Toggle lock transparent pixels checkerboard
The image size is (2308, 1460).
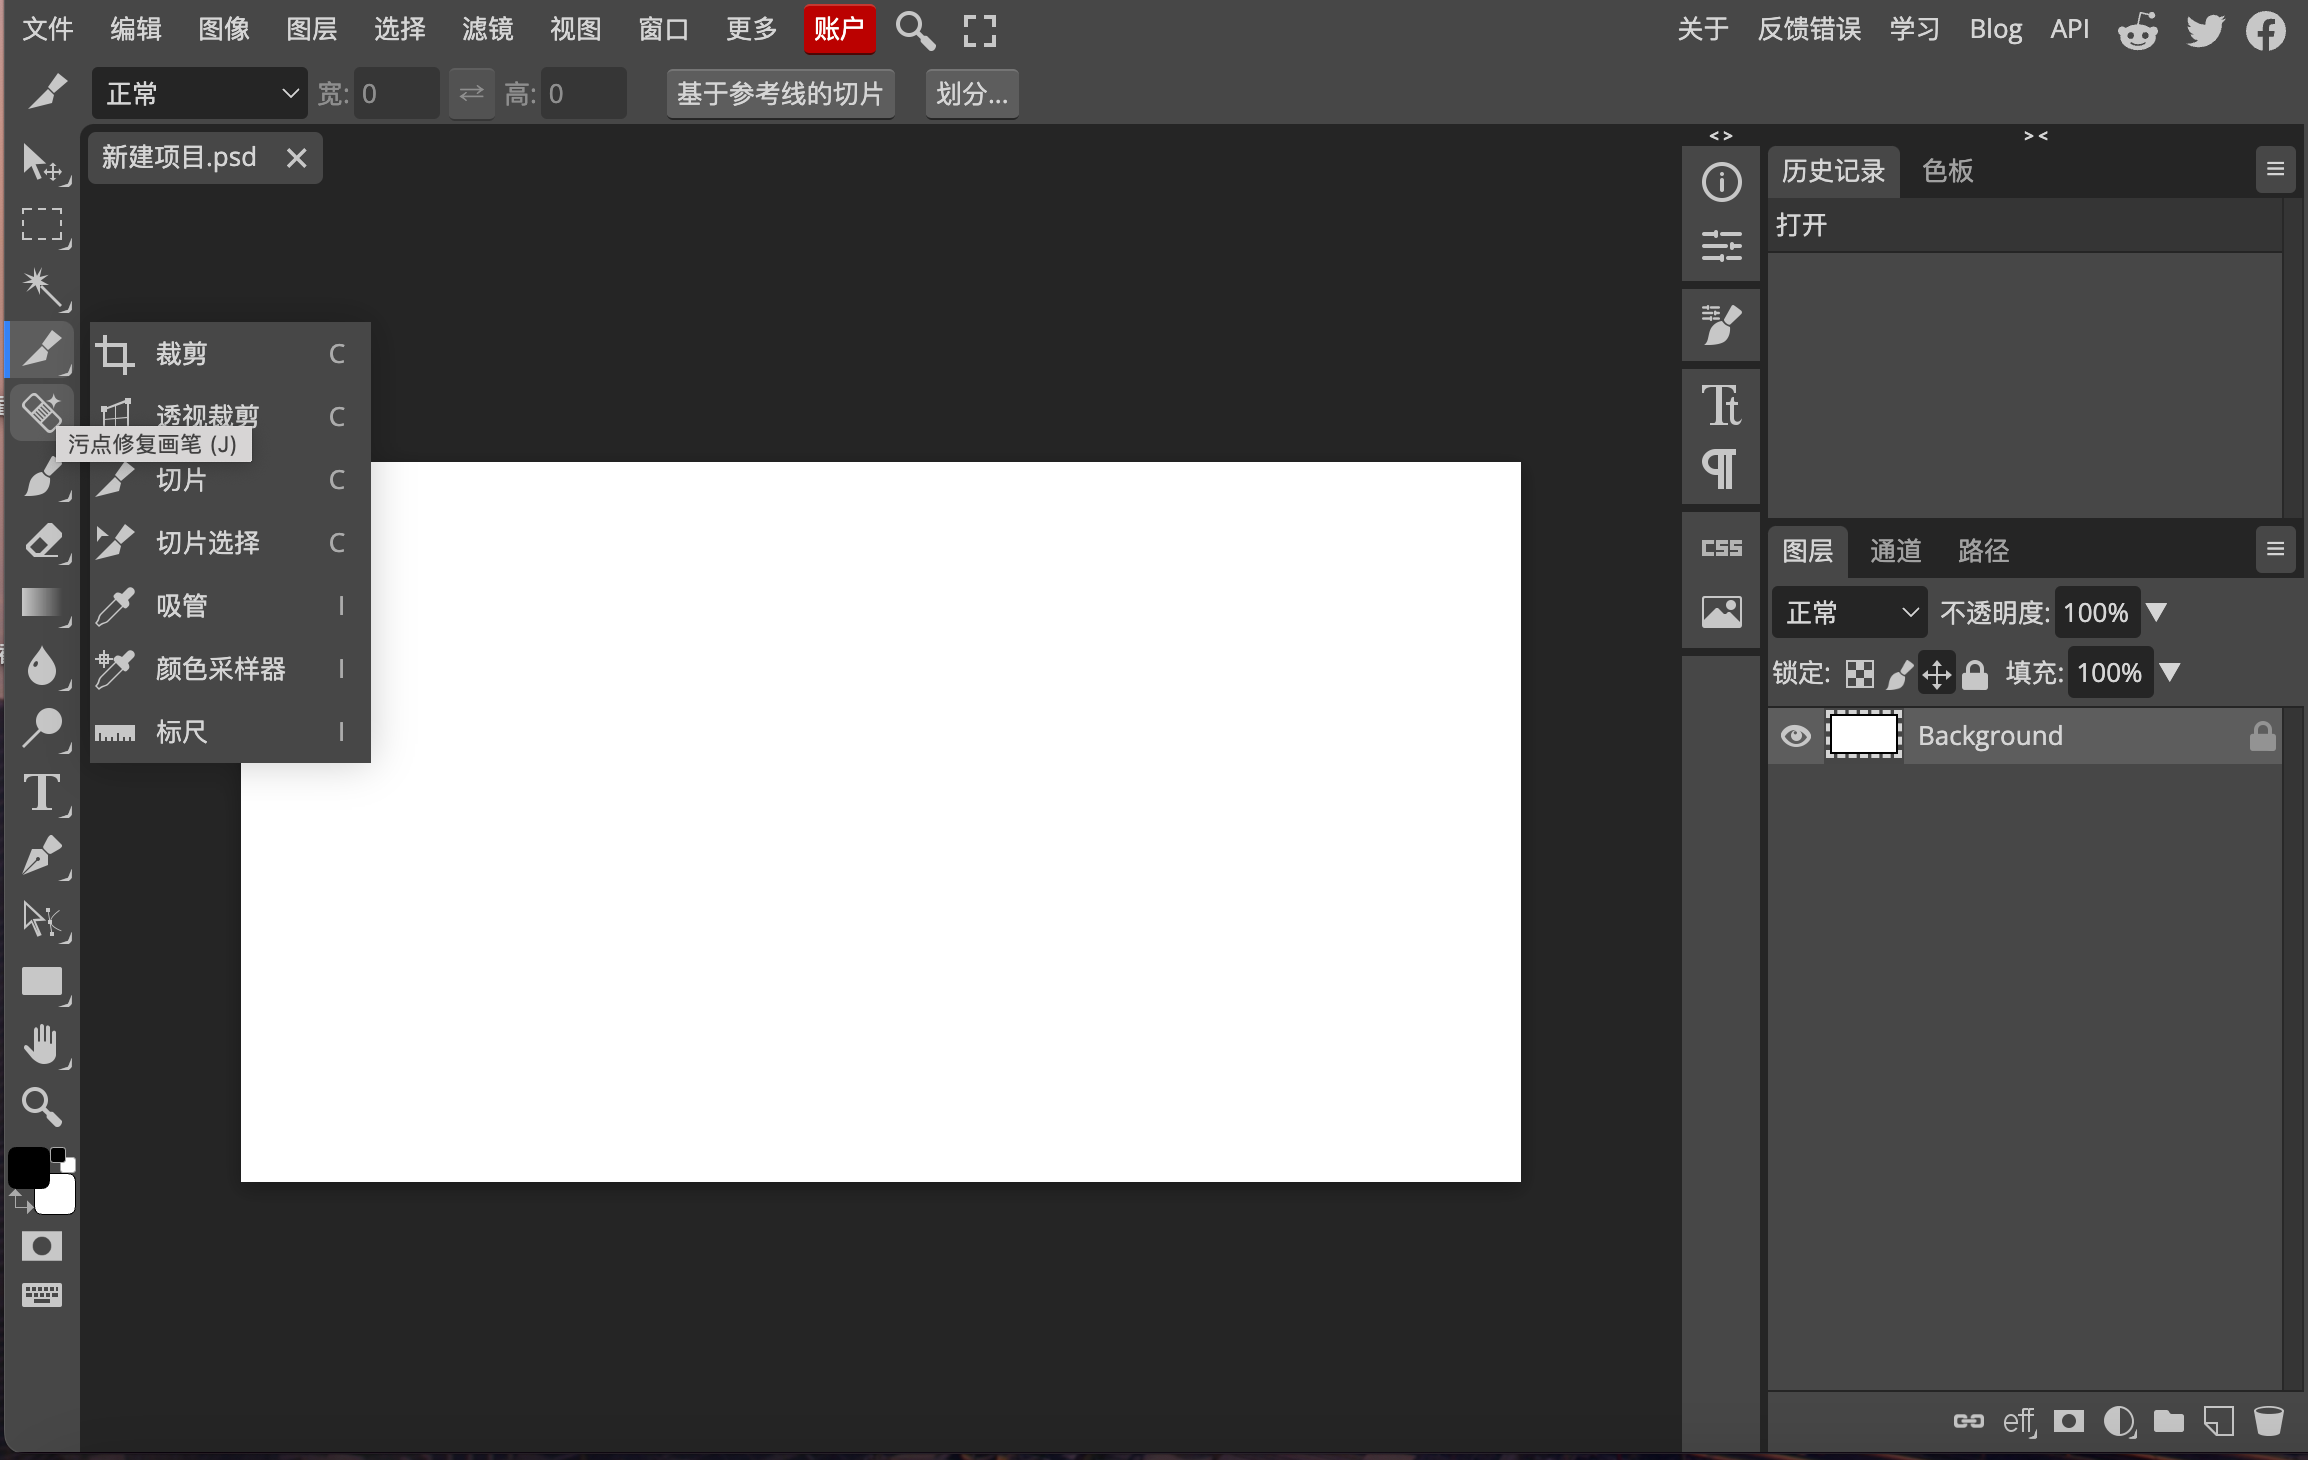pyautogui.click(x=1859, y=674)
